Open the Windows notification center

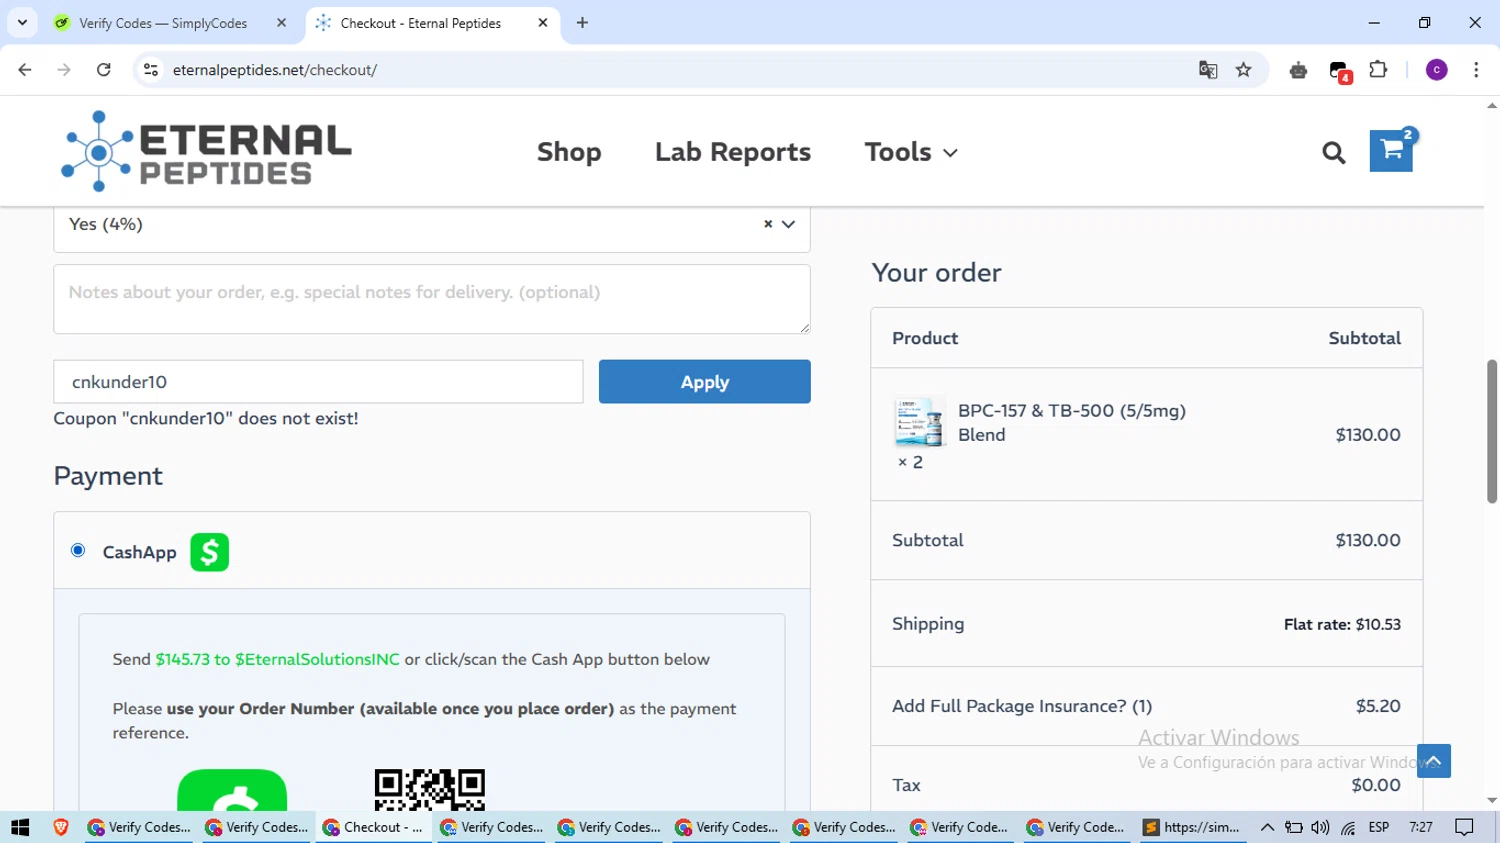point(1465,827)
